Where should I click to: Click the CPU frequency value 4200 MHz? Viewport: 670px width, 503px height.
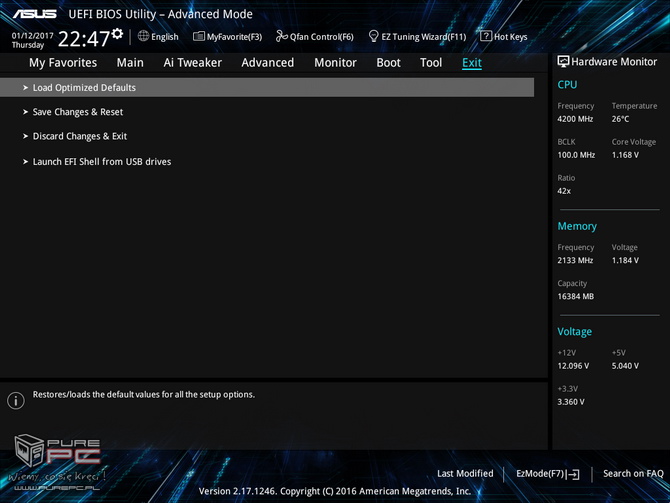click(575, 119)
